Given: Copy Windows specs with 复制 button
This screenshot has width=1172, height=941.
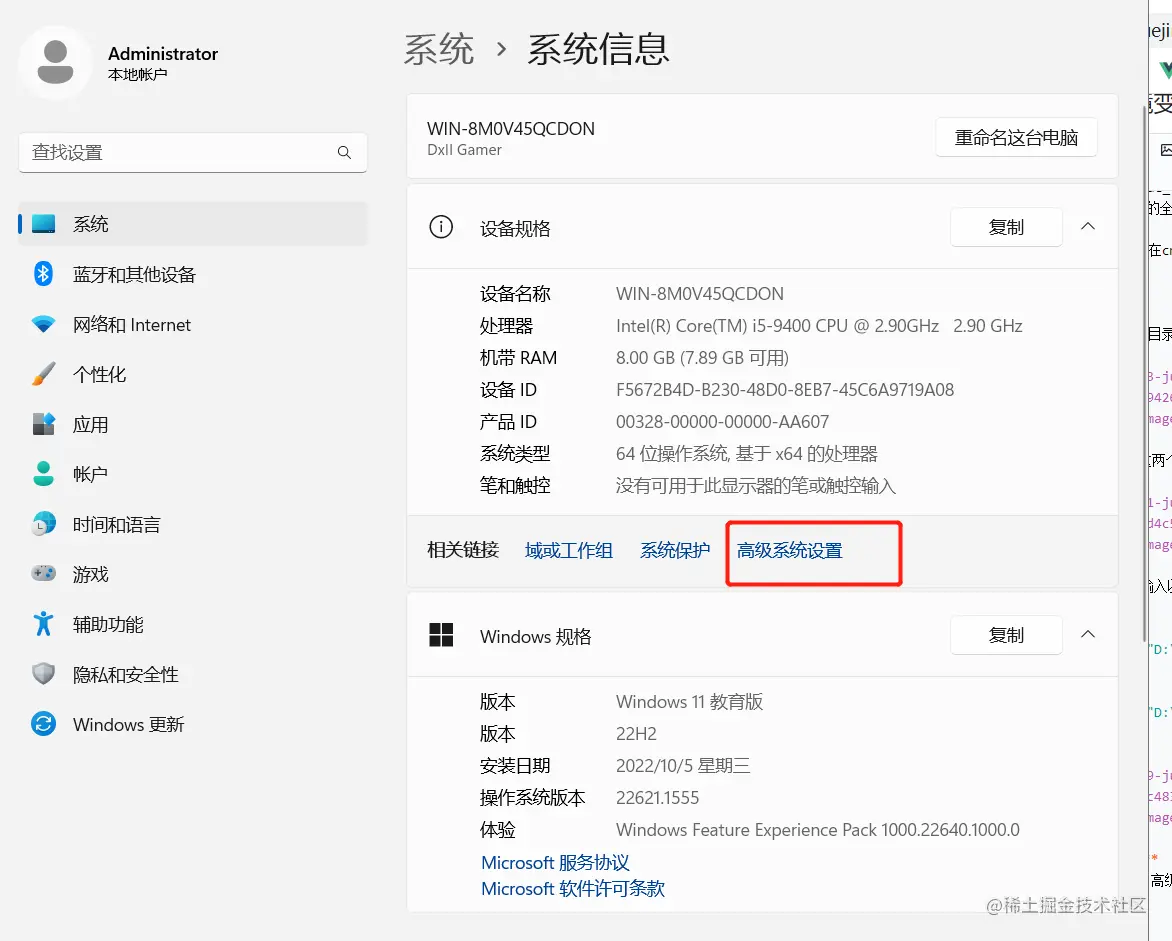Looking at the screenshot, I should [1006, 635].
